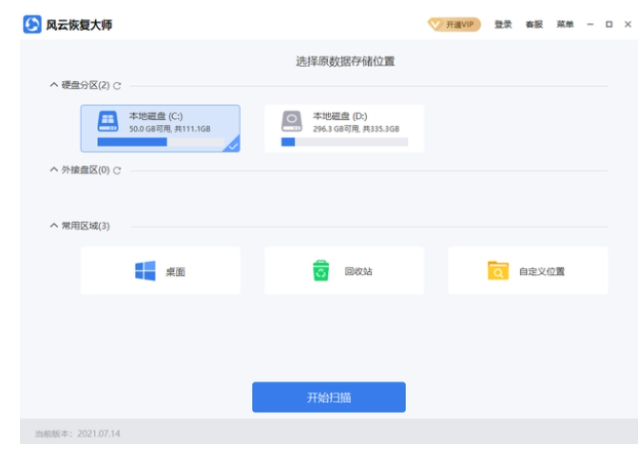The image size is (644, 450).
Task: Click the green recycle bin (回收站) icon
Action: tap(321, 271)
